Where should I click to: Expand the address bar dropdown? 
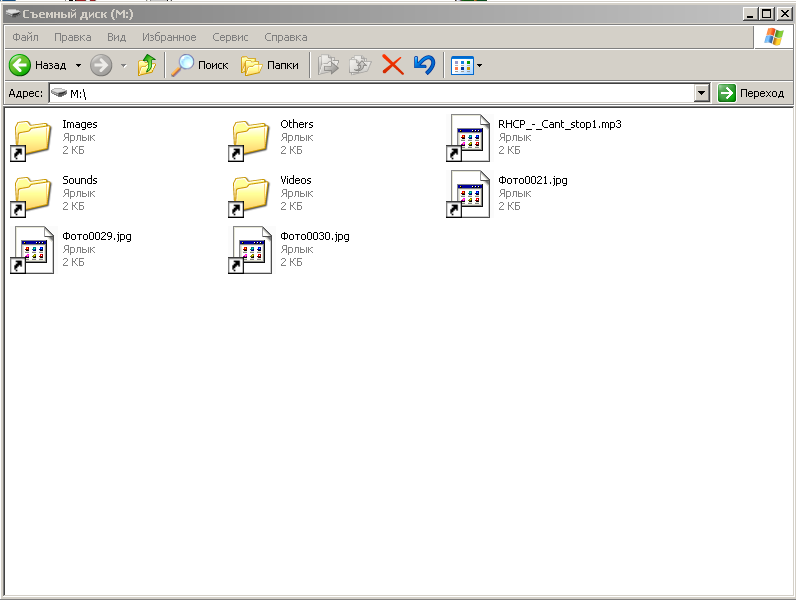[702, 93]
